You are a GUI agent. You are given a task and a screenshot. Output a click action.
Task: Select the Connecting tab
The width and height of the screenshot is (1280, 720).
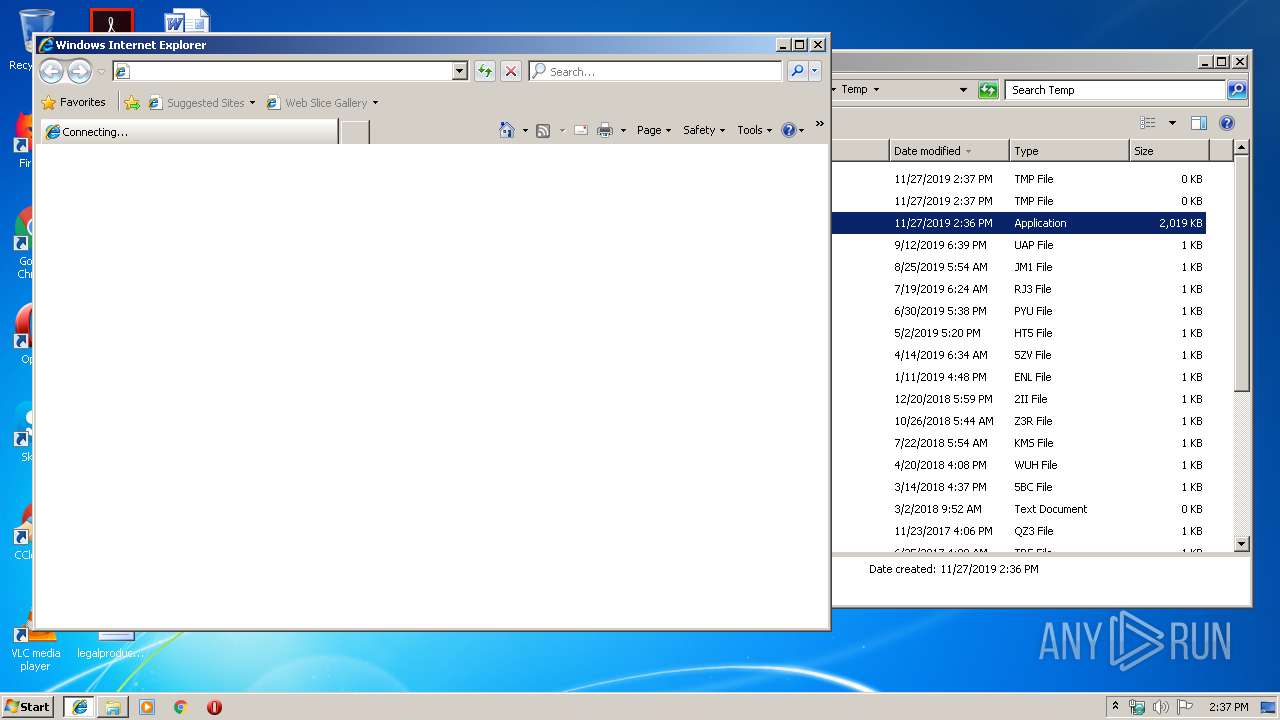pyautogui.click(x=188, y=132)
